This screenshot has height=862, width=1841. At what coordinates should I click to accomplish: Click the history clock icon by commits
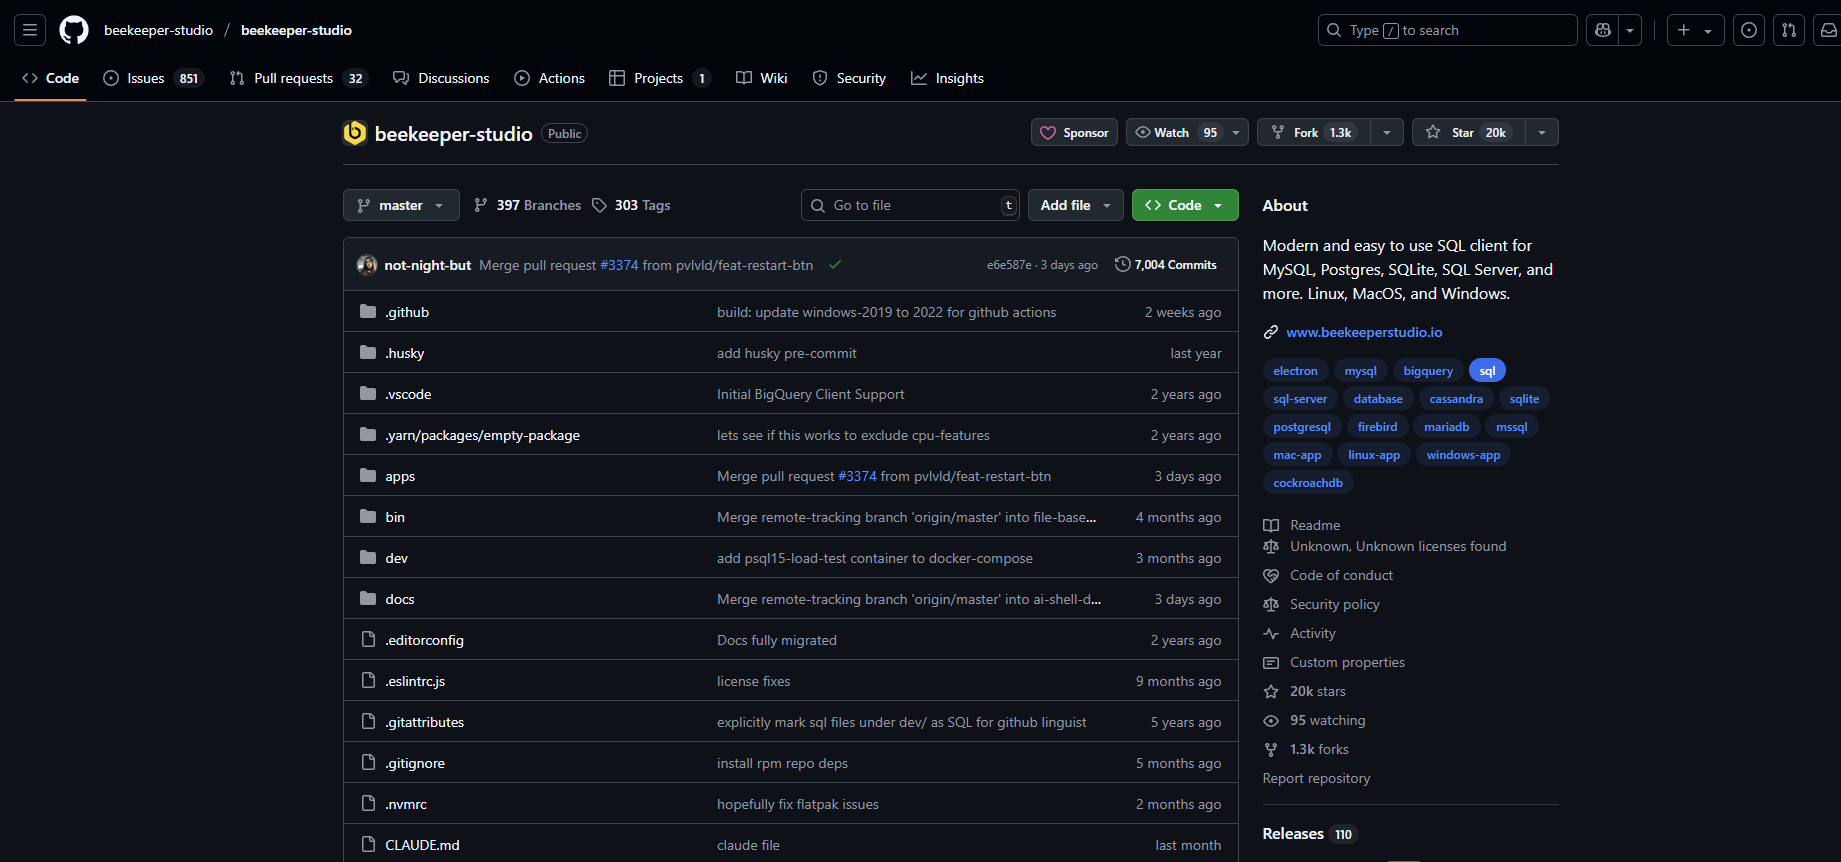coord(1123,264)
